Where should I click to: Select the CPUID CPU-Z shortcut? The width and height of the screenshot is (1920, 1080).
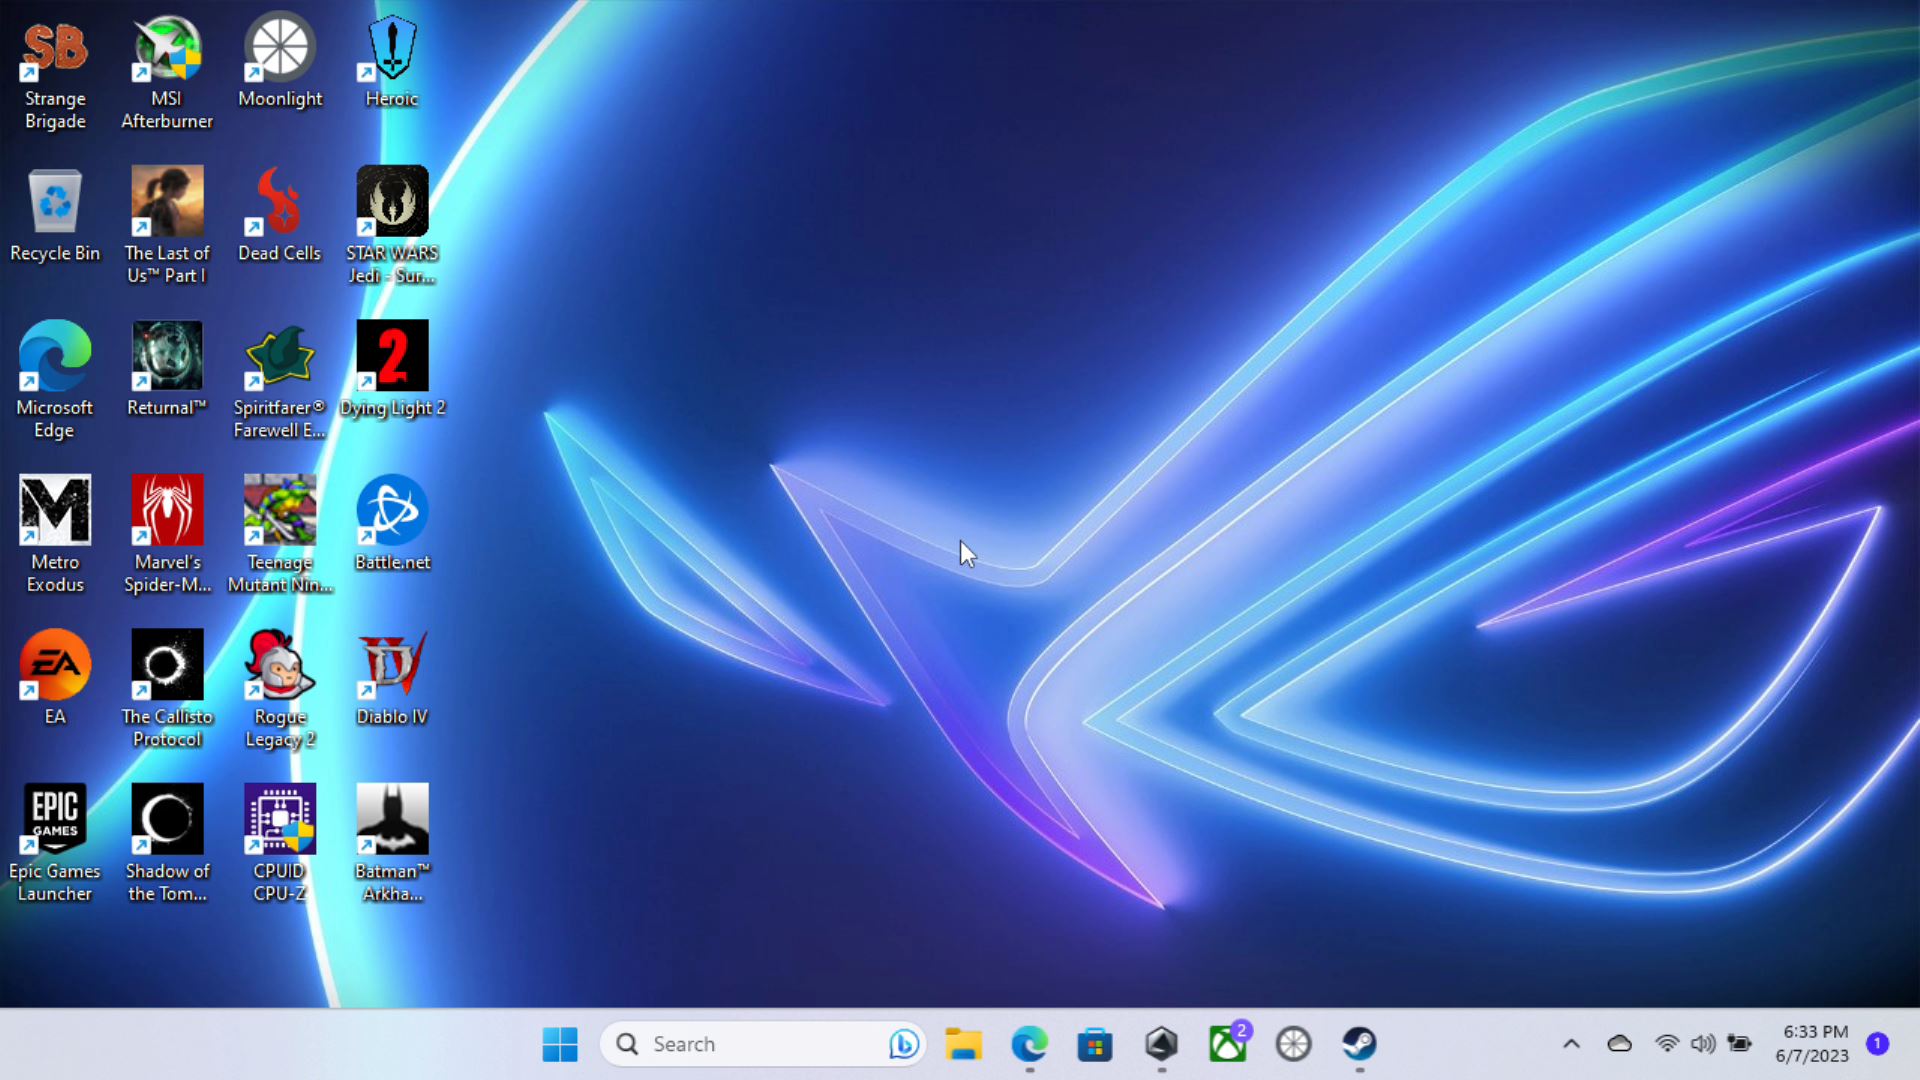point(280,820)
